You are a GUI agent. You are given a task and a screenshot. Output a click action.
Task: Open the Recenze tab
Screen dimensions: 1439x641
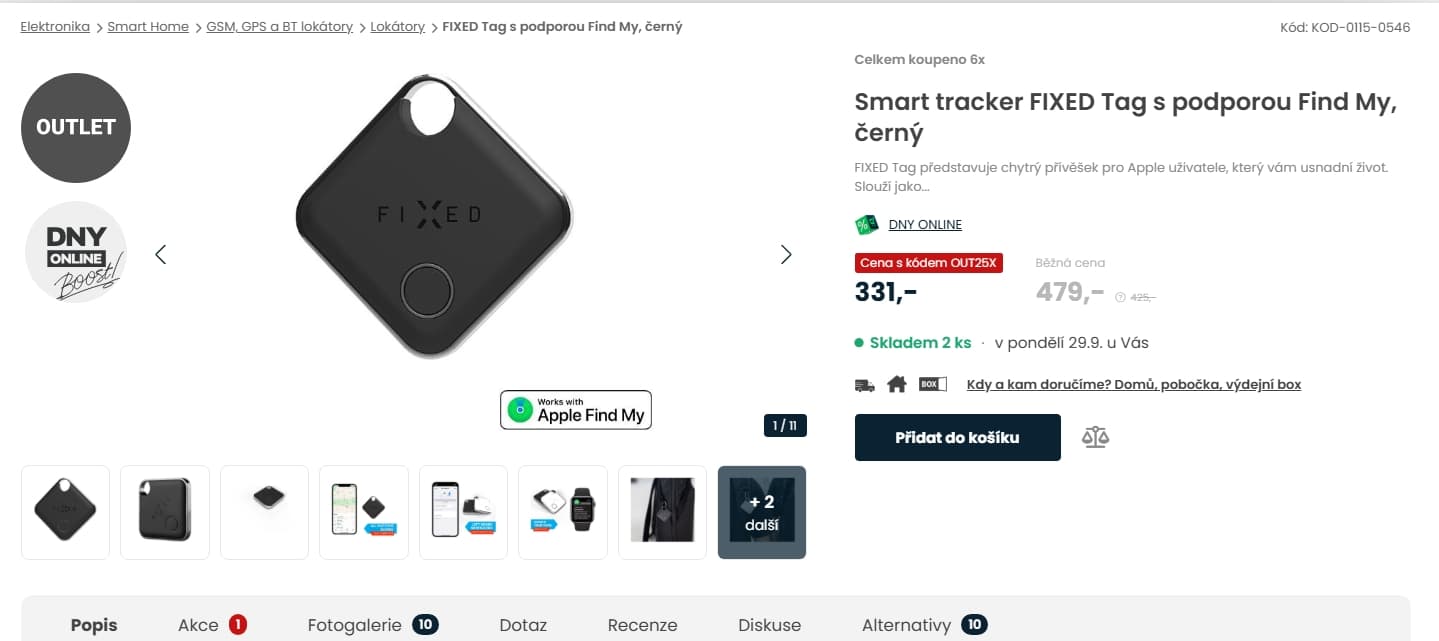click(x=642, y=625)
